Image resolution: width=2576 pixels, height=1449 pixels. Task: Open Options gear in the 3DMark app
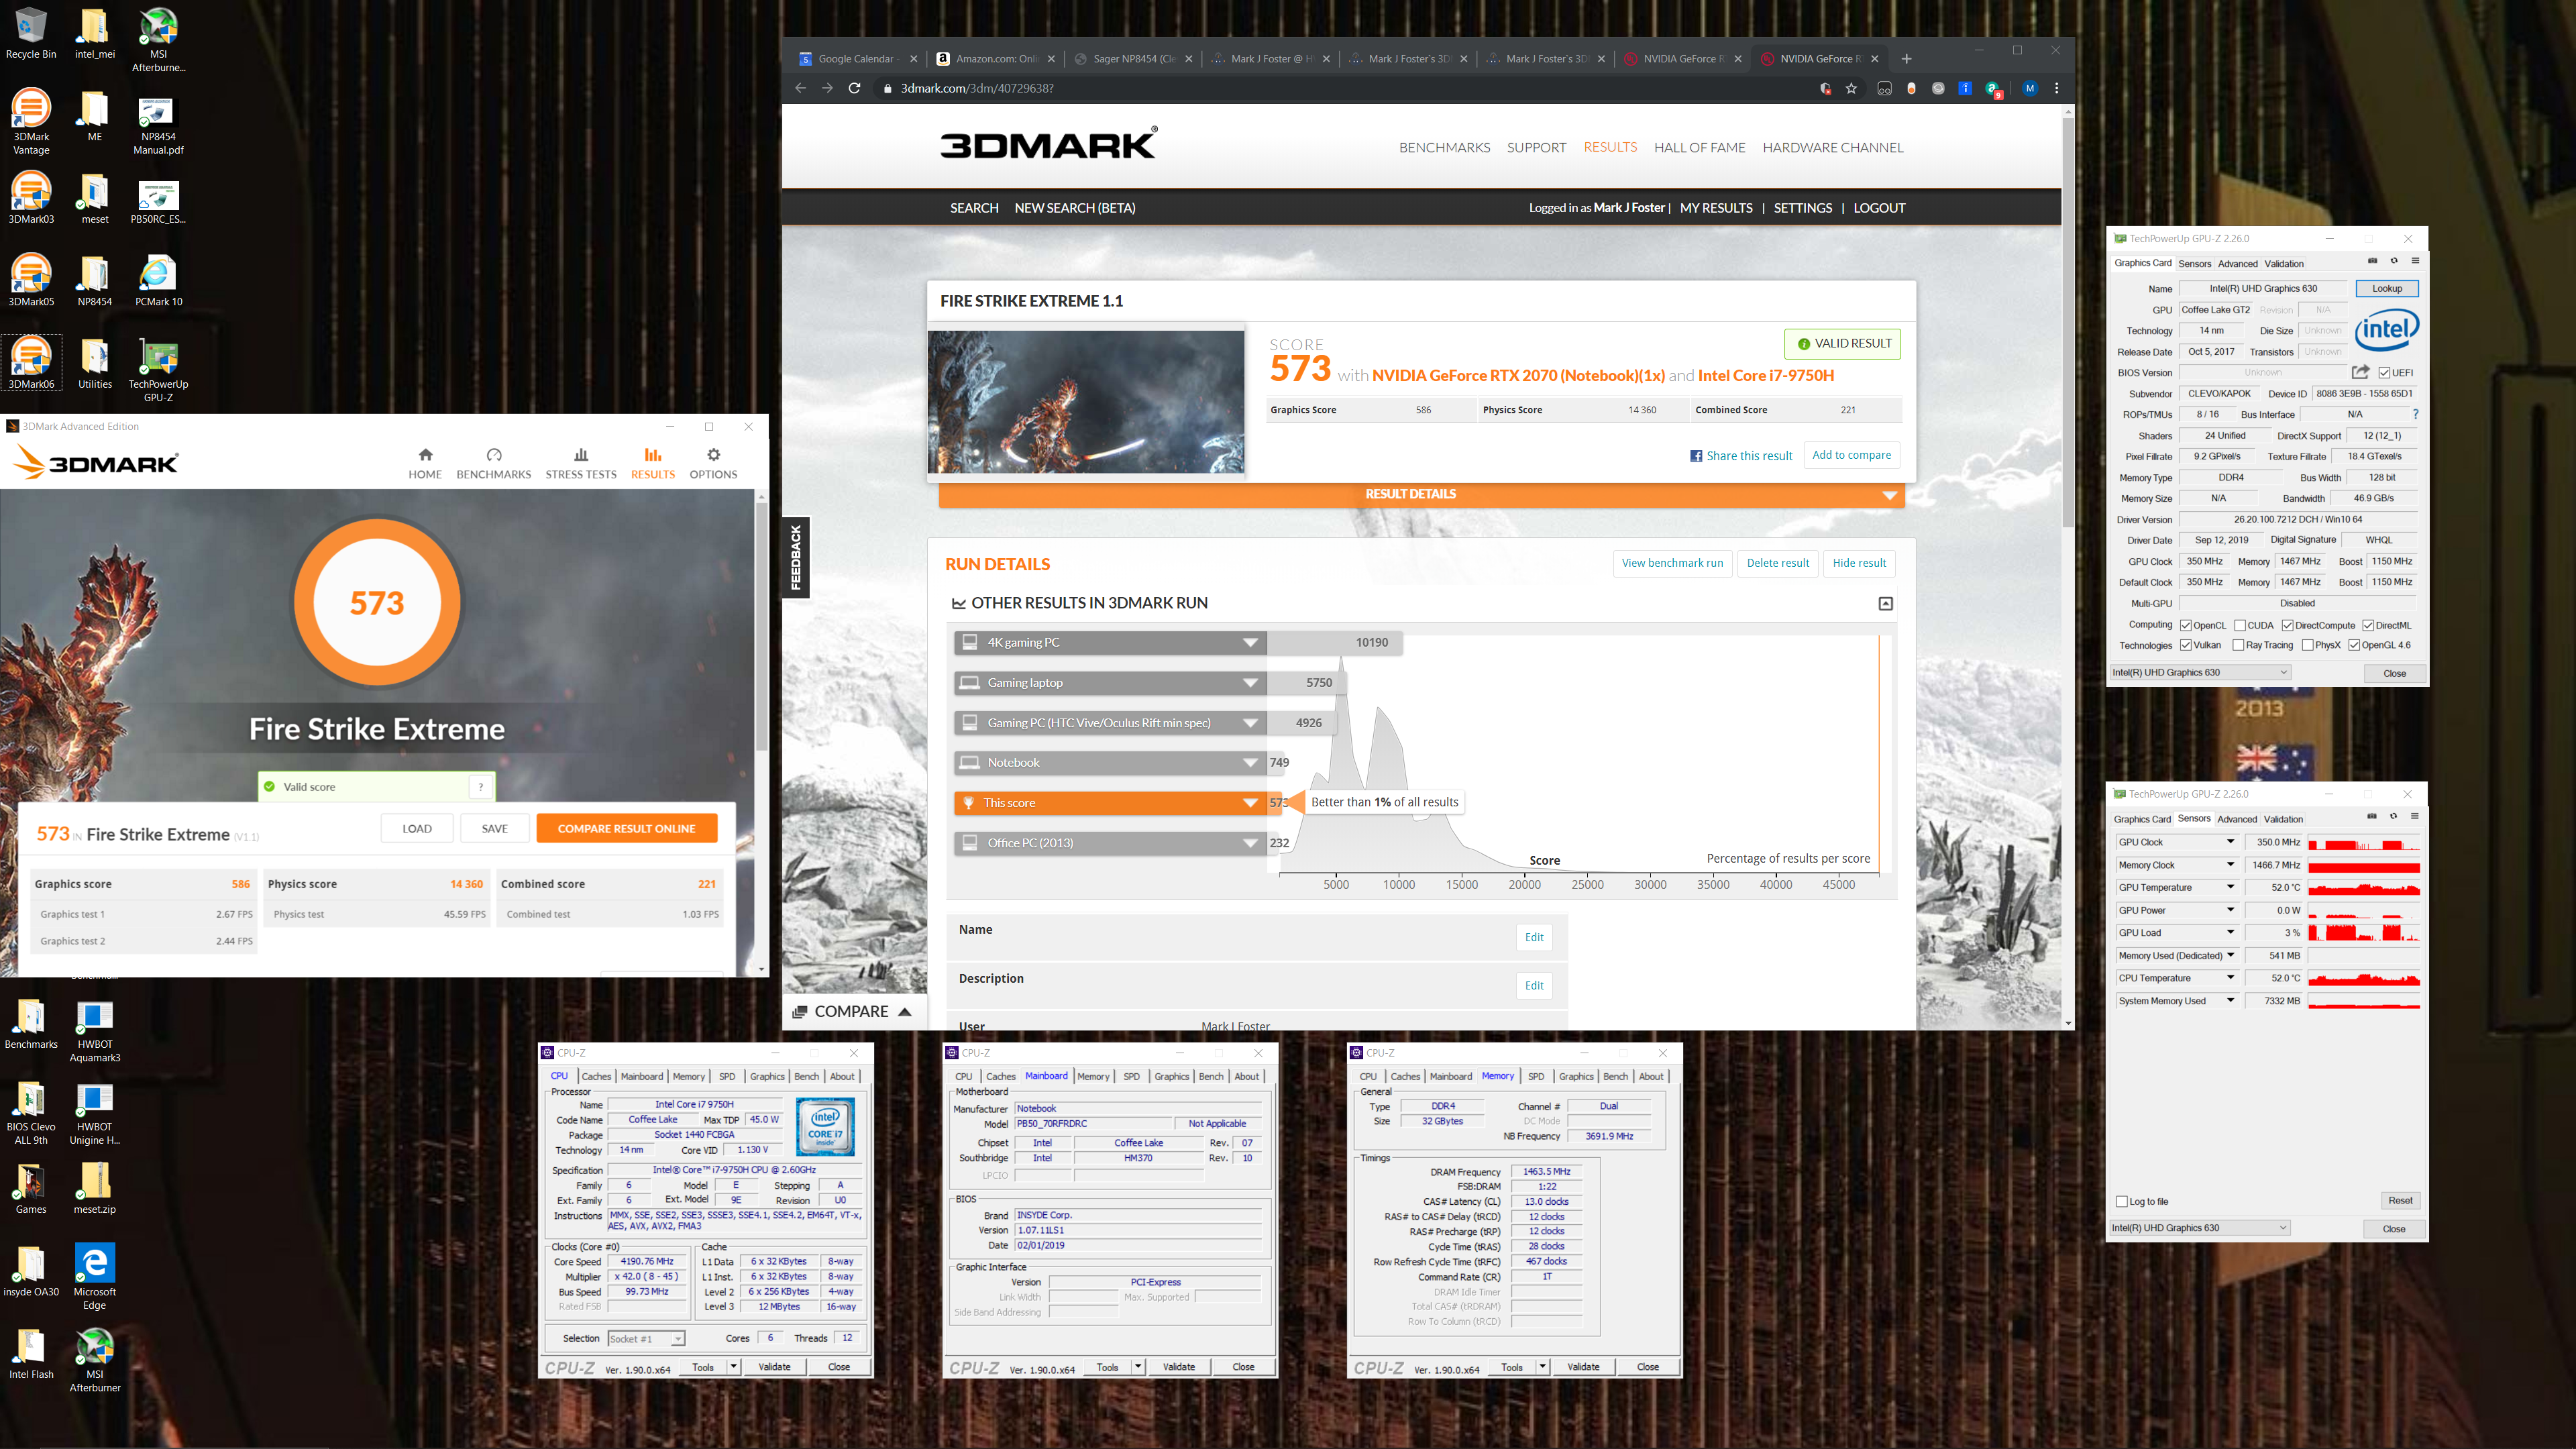(x=713, y=463)
